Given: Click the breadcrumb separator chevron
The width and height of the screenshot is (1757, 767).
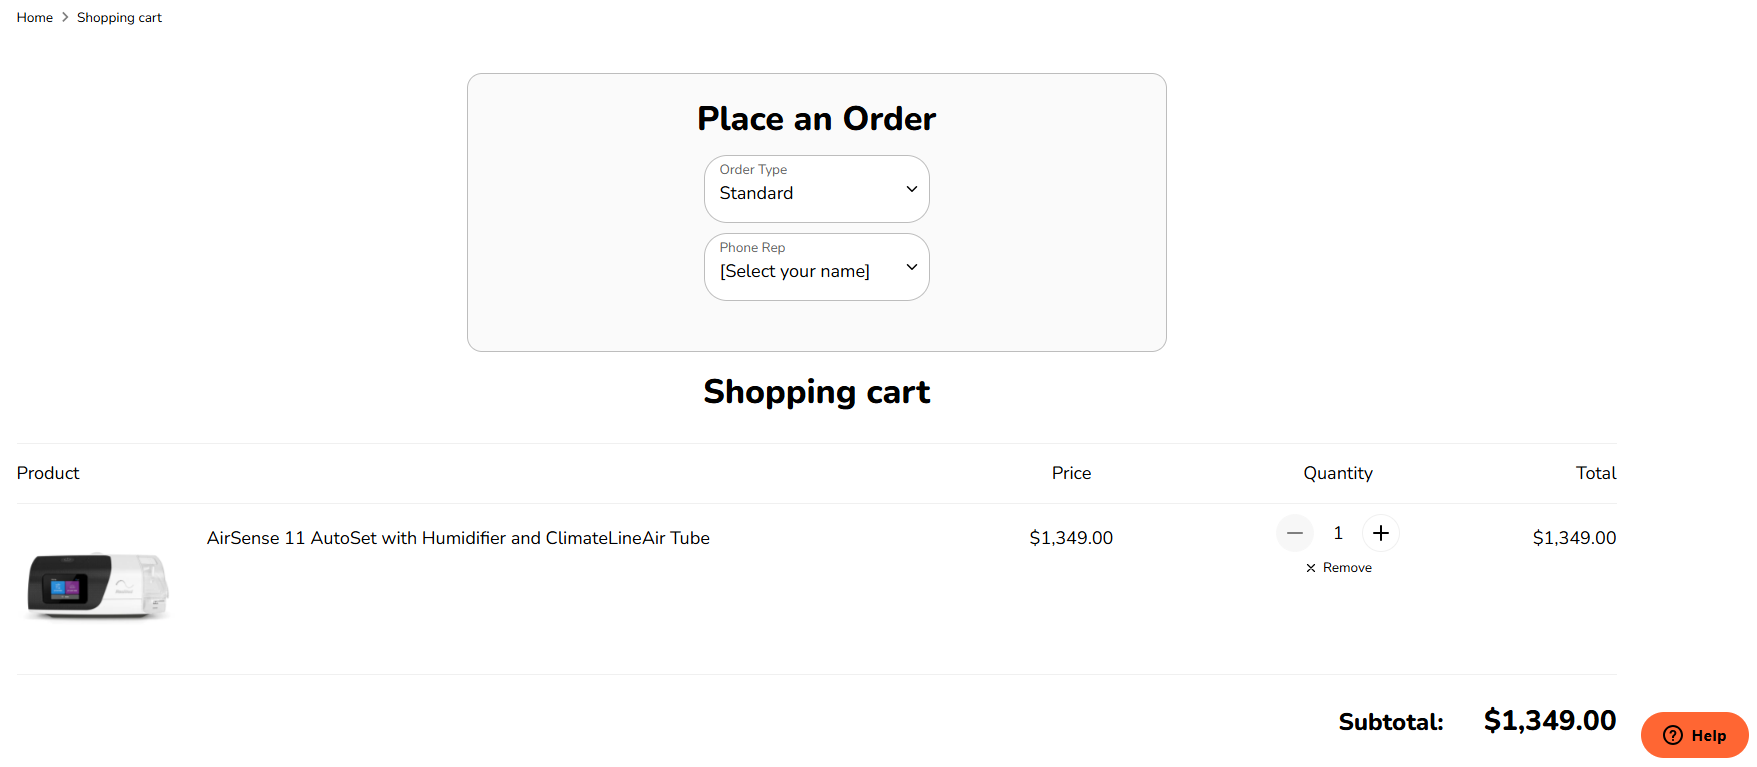Looking at the screenshot, I should click(63, 17).
